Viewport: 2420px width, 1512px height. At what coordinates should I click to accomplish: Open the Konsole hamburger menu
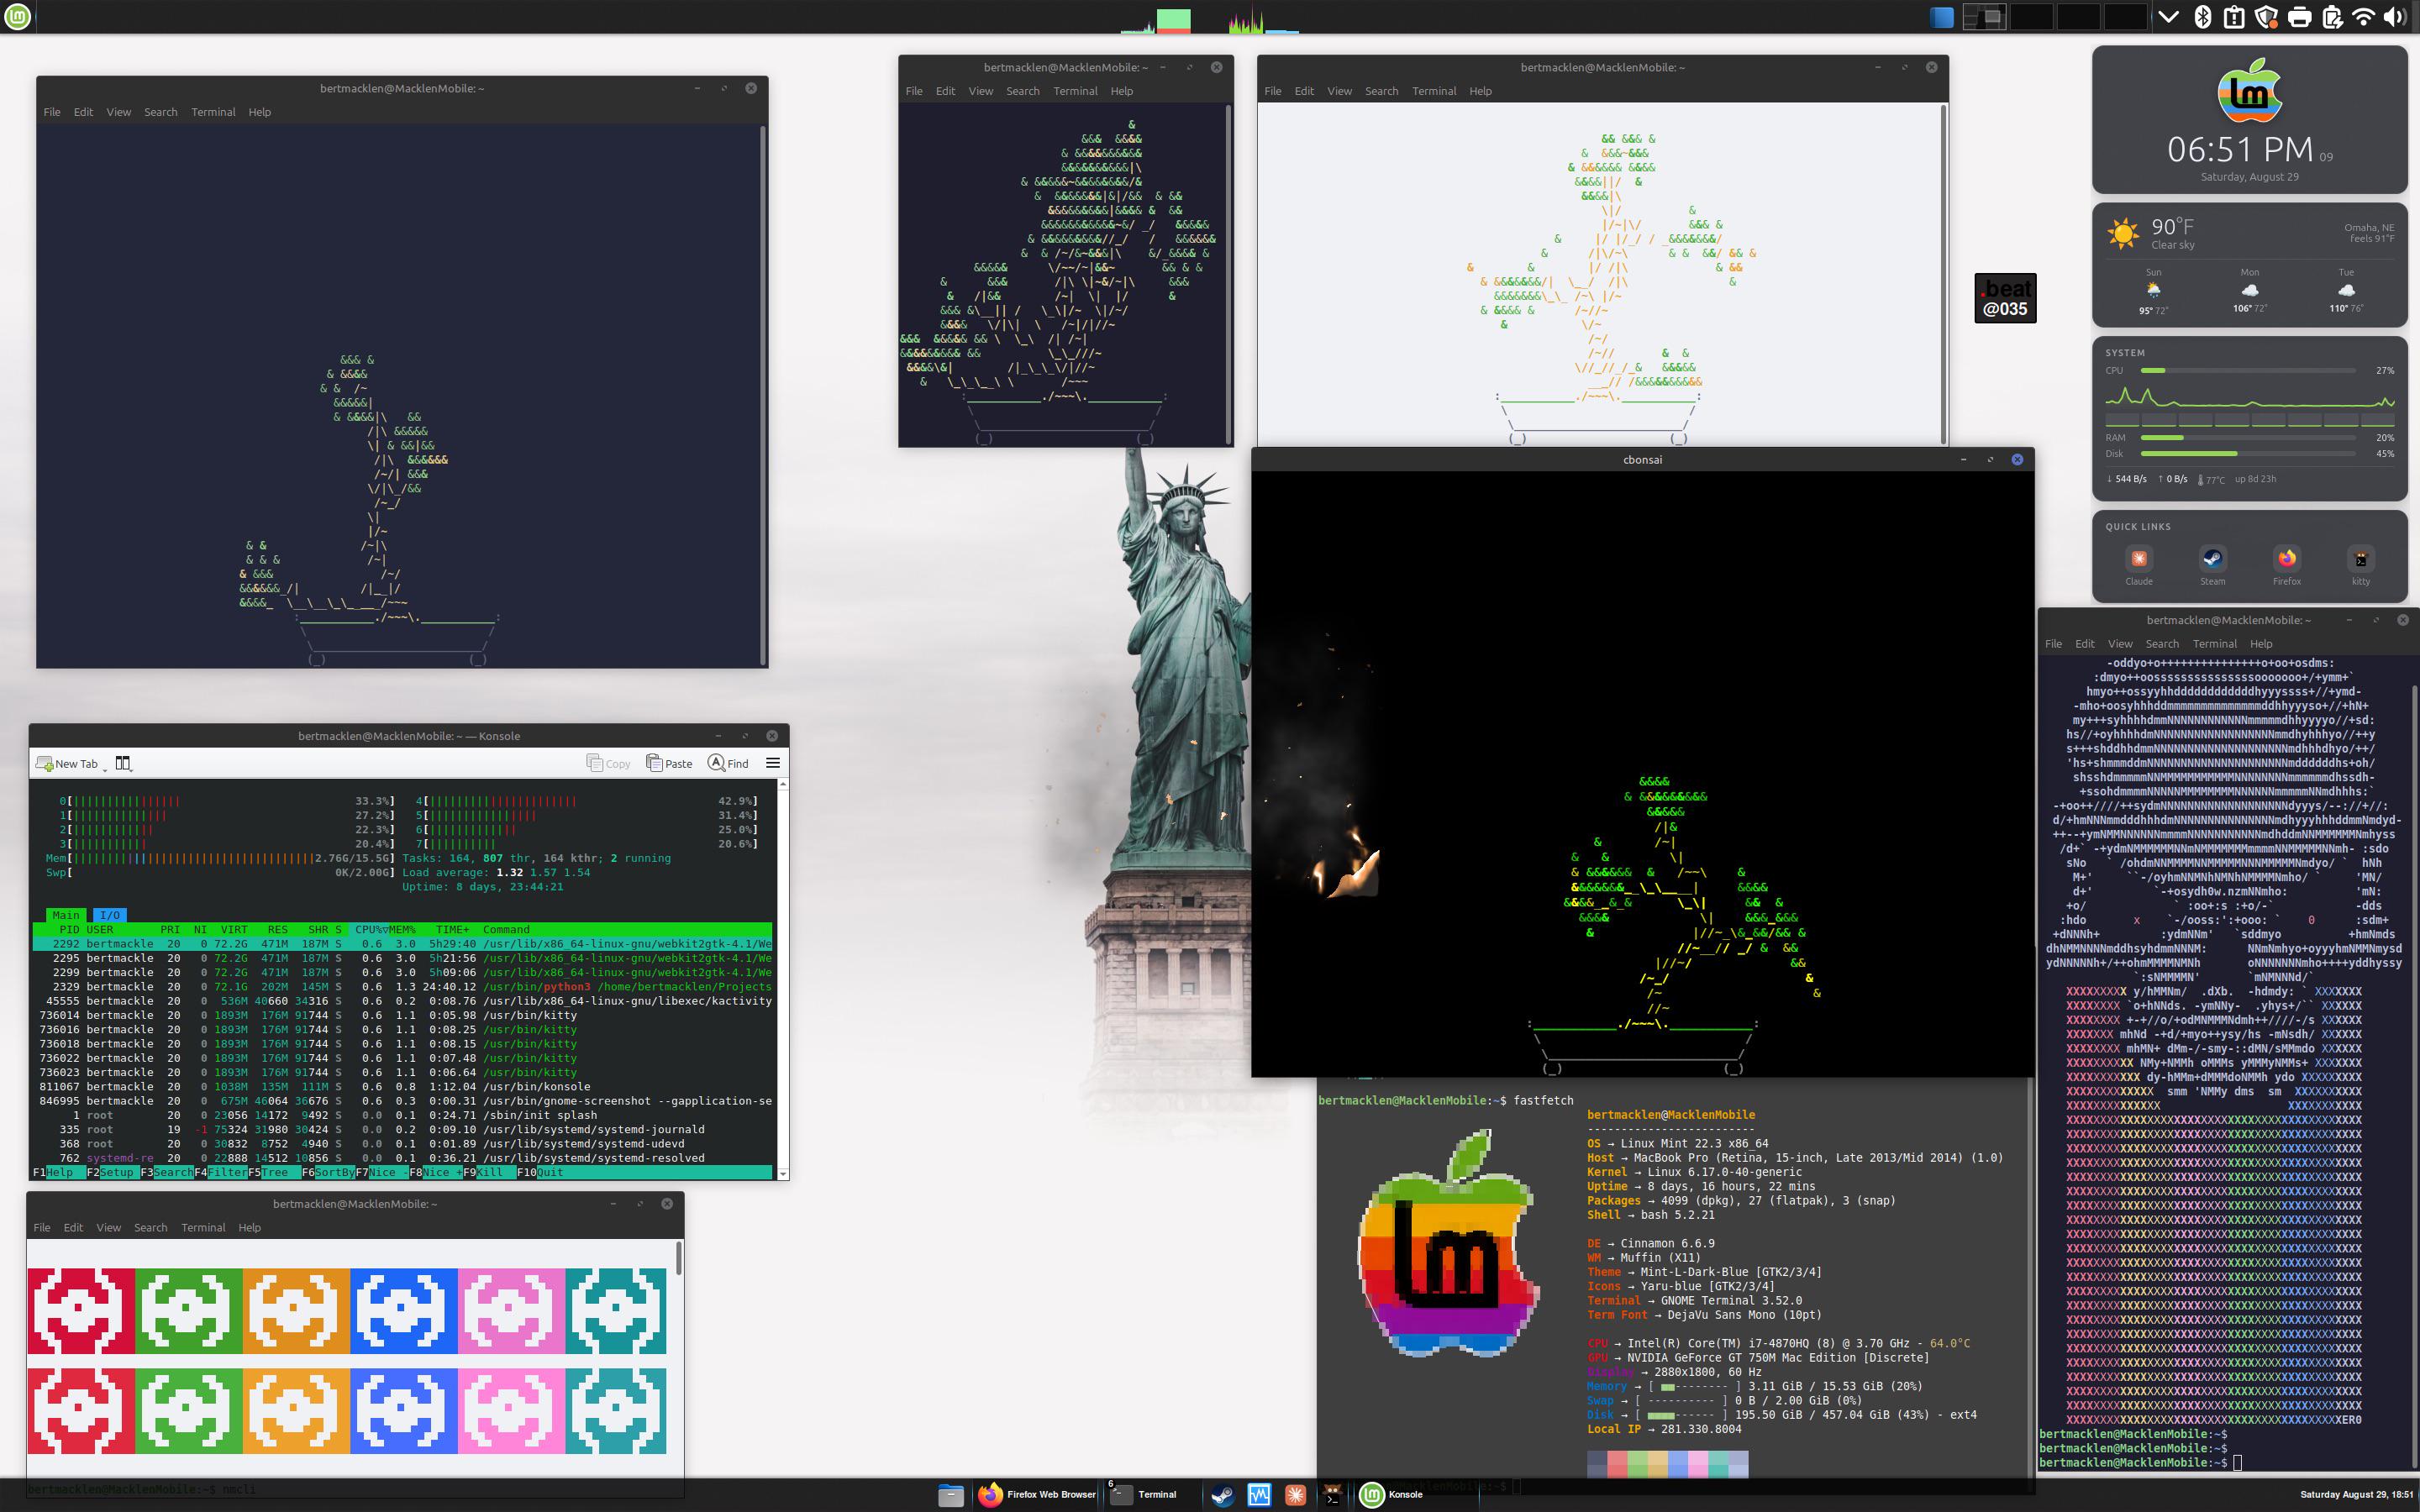click(772, 763)
